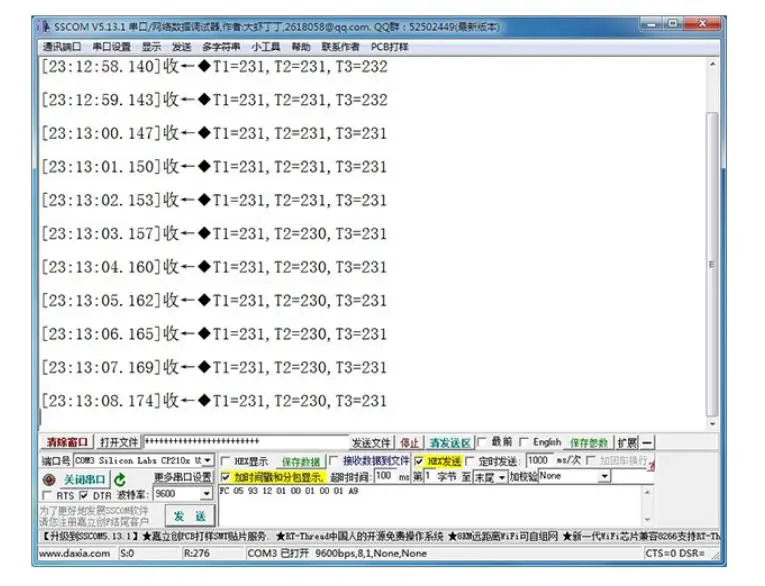This screenshot has width=765, height=586.
Task: Click the send text box containing FC 05 93
Action: (x=431, y=505)
